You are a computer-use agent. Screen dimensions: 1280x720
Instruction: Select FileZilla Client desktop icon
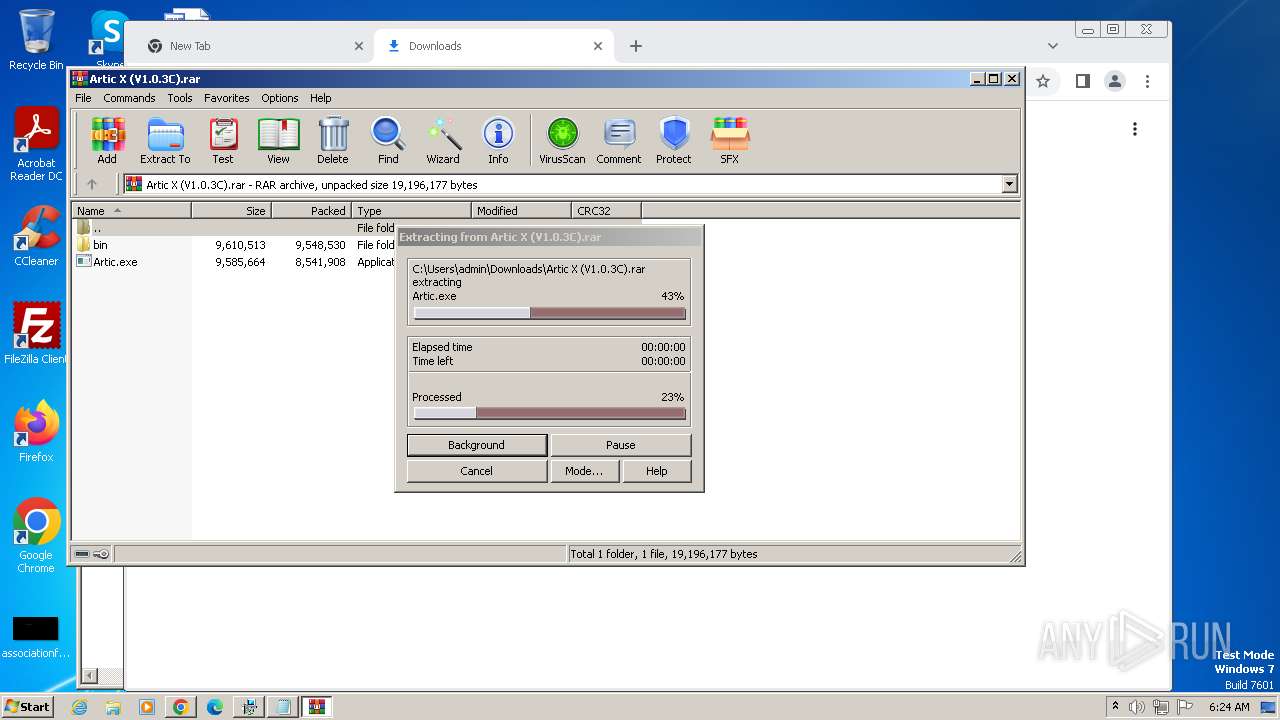[x=36, y=334]
